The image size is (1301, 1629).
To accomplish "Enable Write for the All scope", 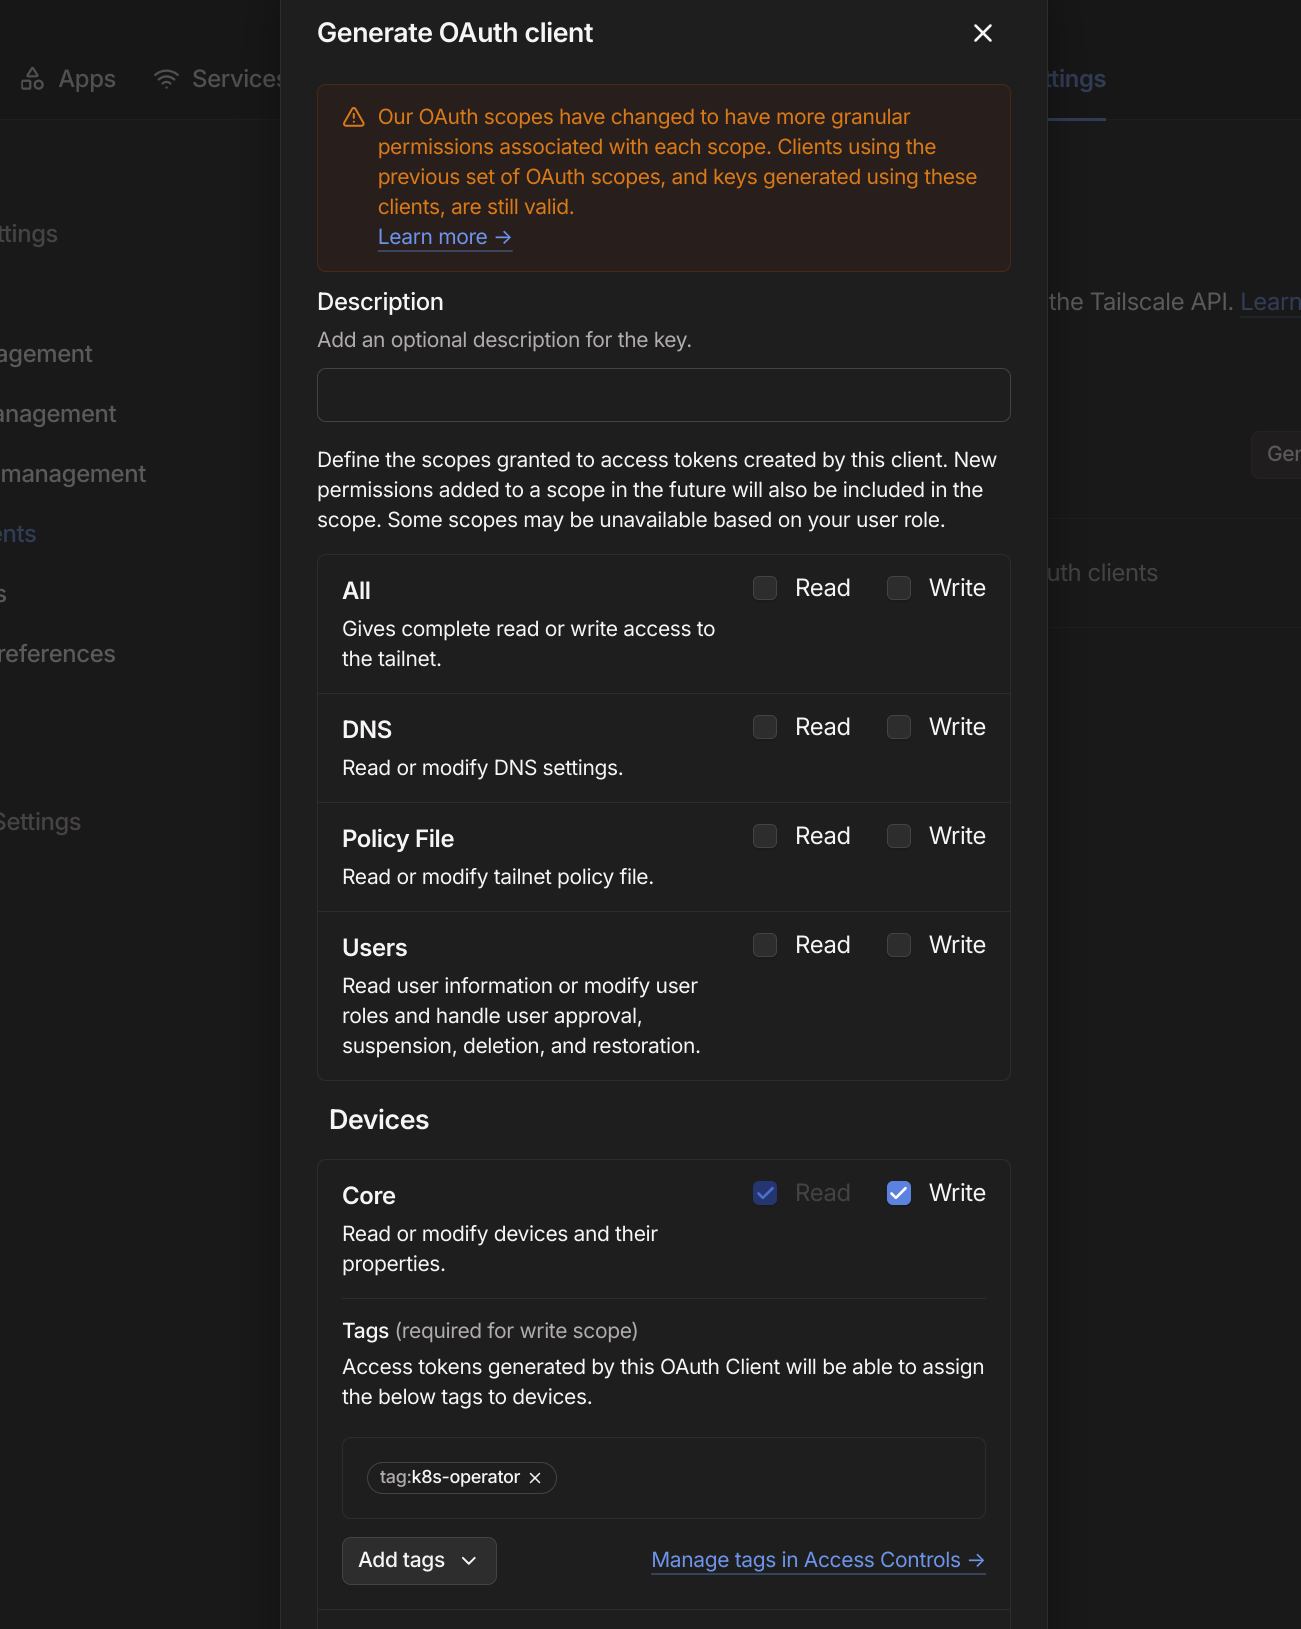I will 899,588.
